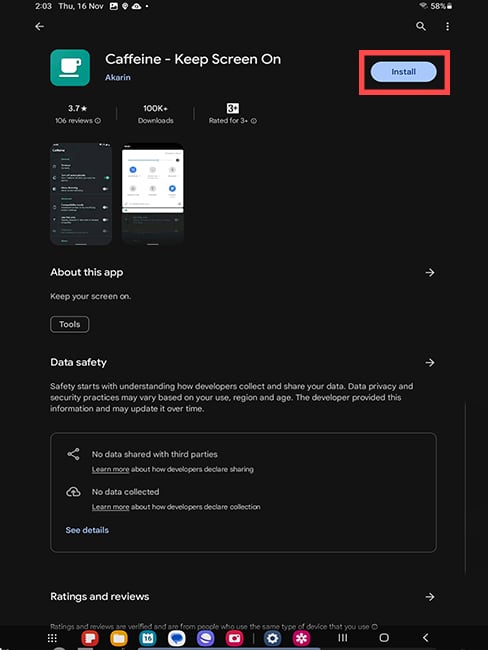Tap the No data collected text
This screenshot has height=650, width=488.
(126, 492)
